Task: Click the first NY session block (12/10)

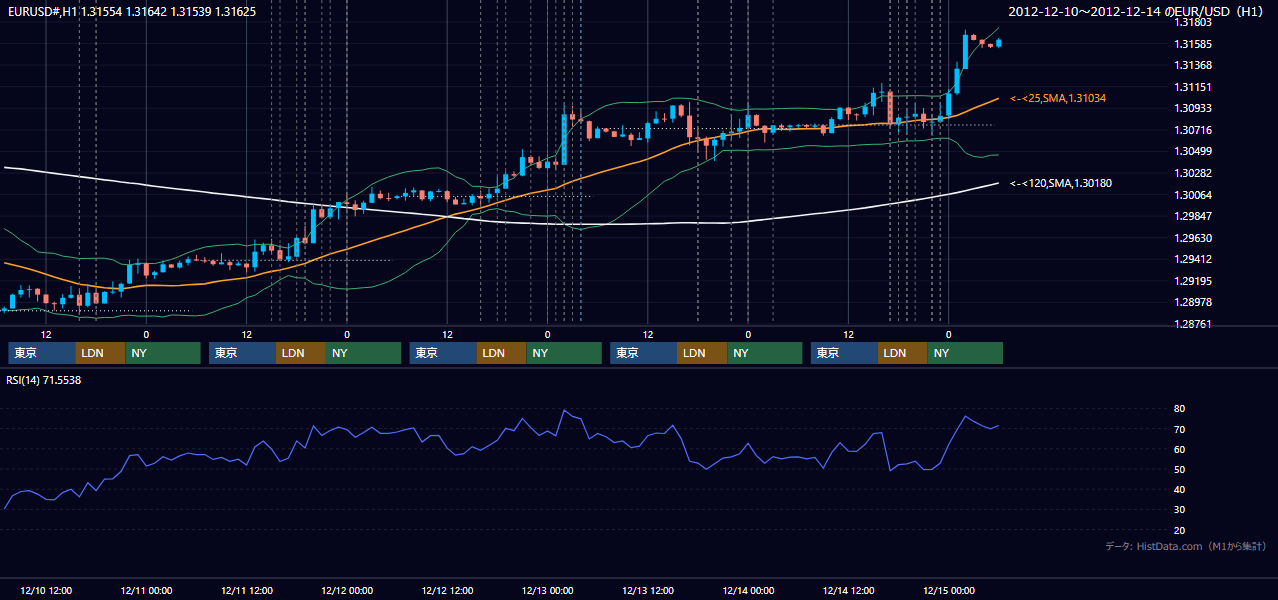Action: (163, 353)
